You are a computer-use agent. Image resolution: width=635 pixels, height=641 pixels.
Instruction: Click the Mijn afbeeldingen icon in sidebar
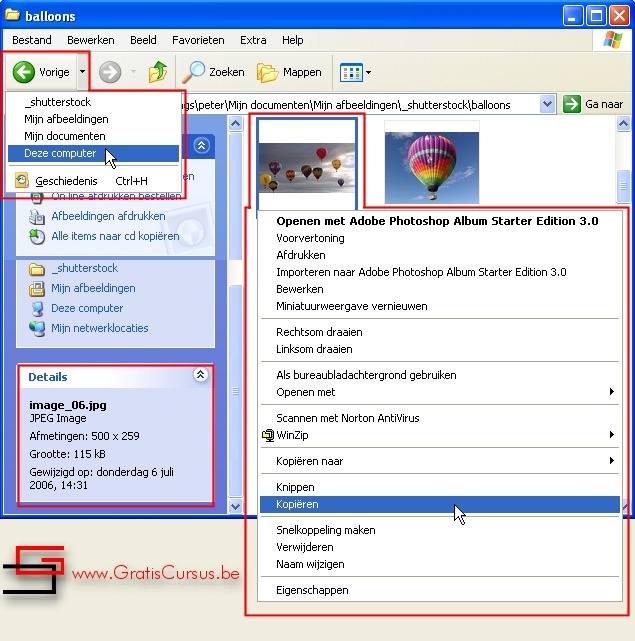point(37,289)
